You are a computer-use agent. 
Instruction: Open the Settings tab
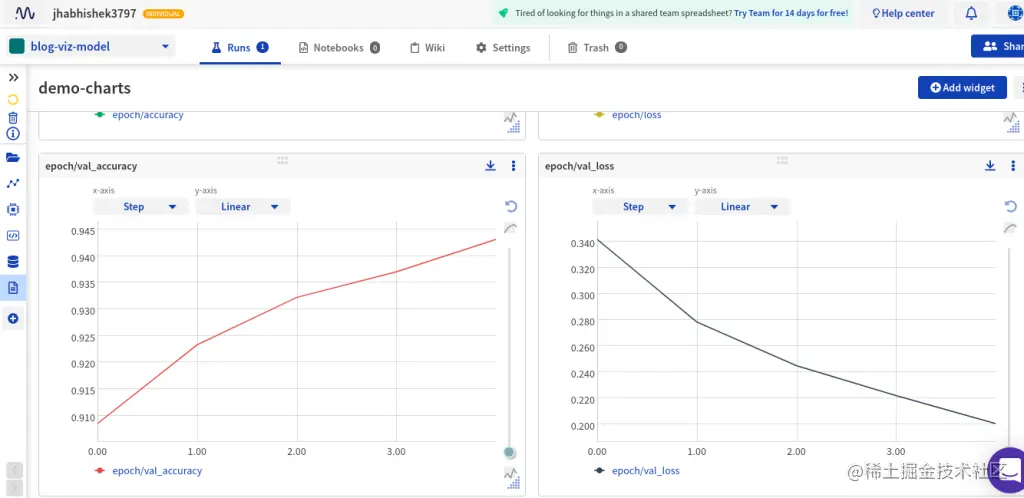click(503, 48)
